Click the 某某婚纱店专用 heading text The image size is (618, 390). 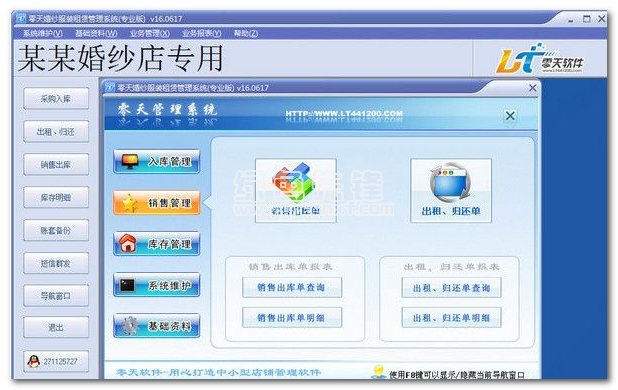click(121, 58)
